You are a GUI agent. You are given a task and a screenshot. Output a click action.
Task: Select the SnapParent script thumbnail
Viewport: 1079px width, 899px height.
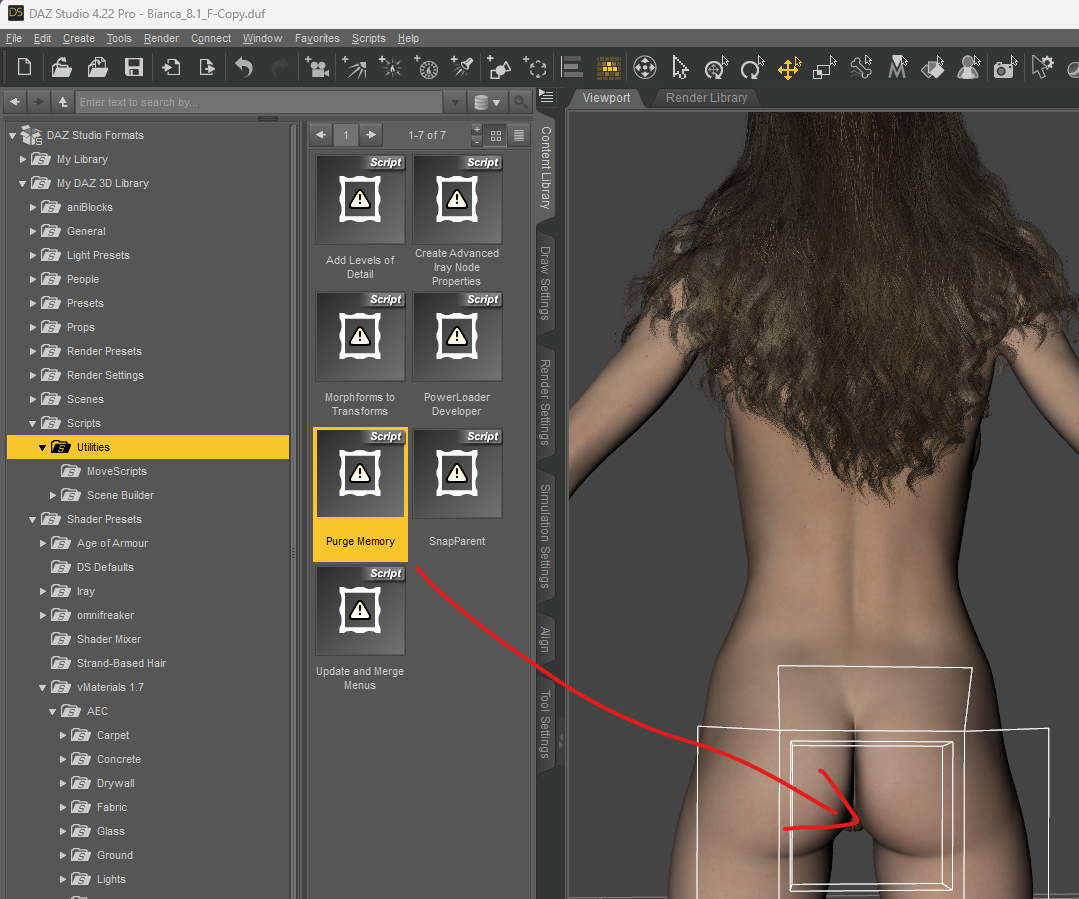coord(457,474)
